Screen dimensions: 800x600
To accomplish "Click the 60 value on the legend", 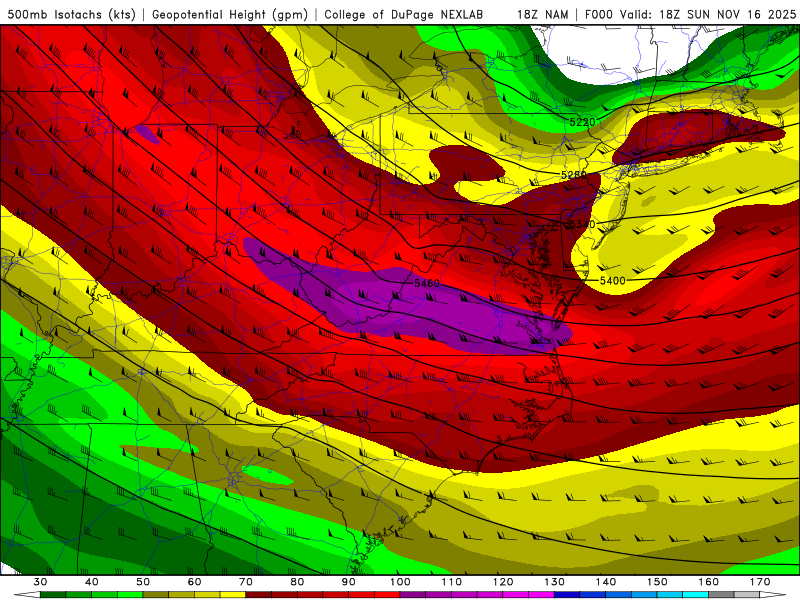I will coord(194,582).
